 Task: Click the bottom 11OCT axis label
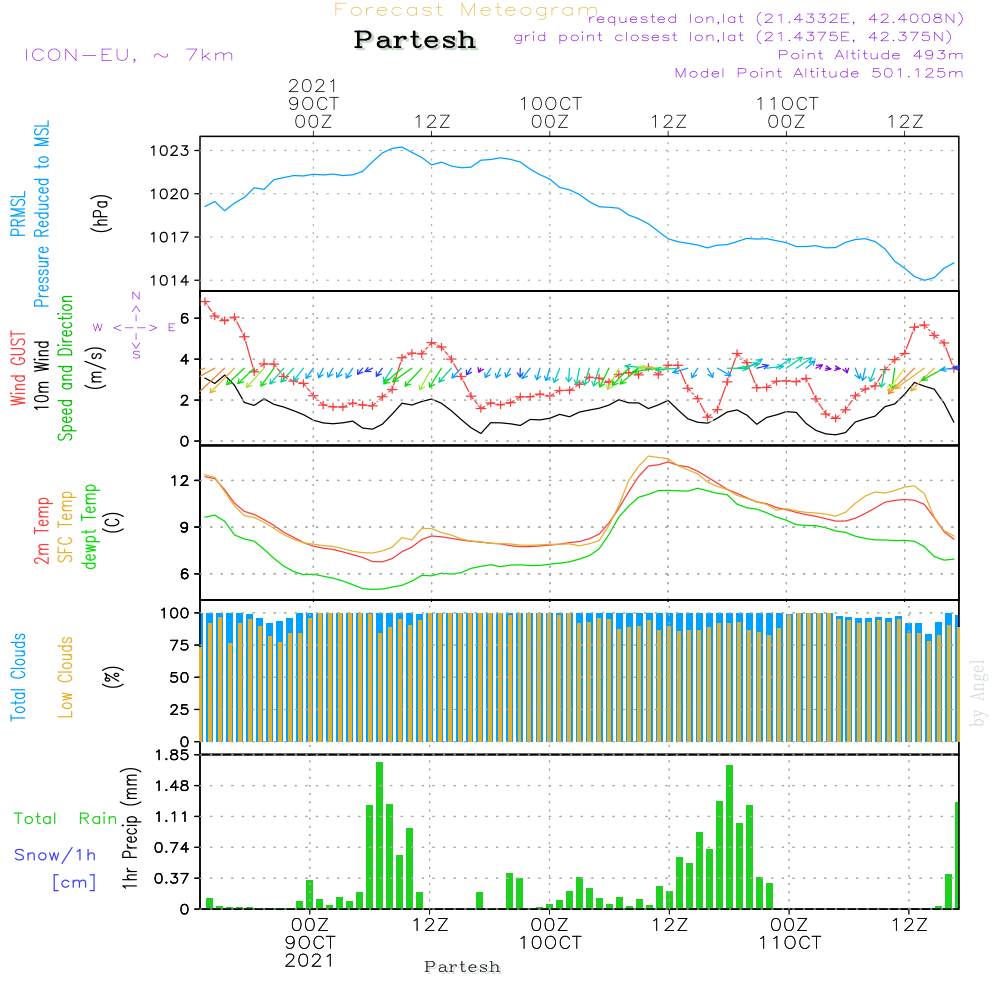[x=790, y=943]
